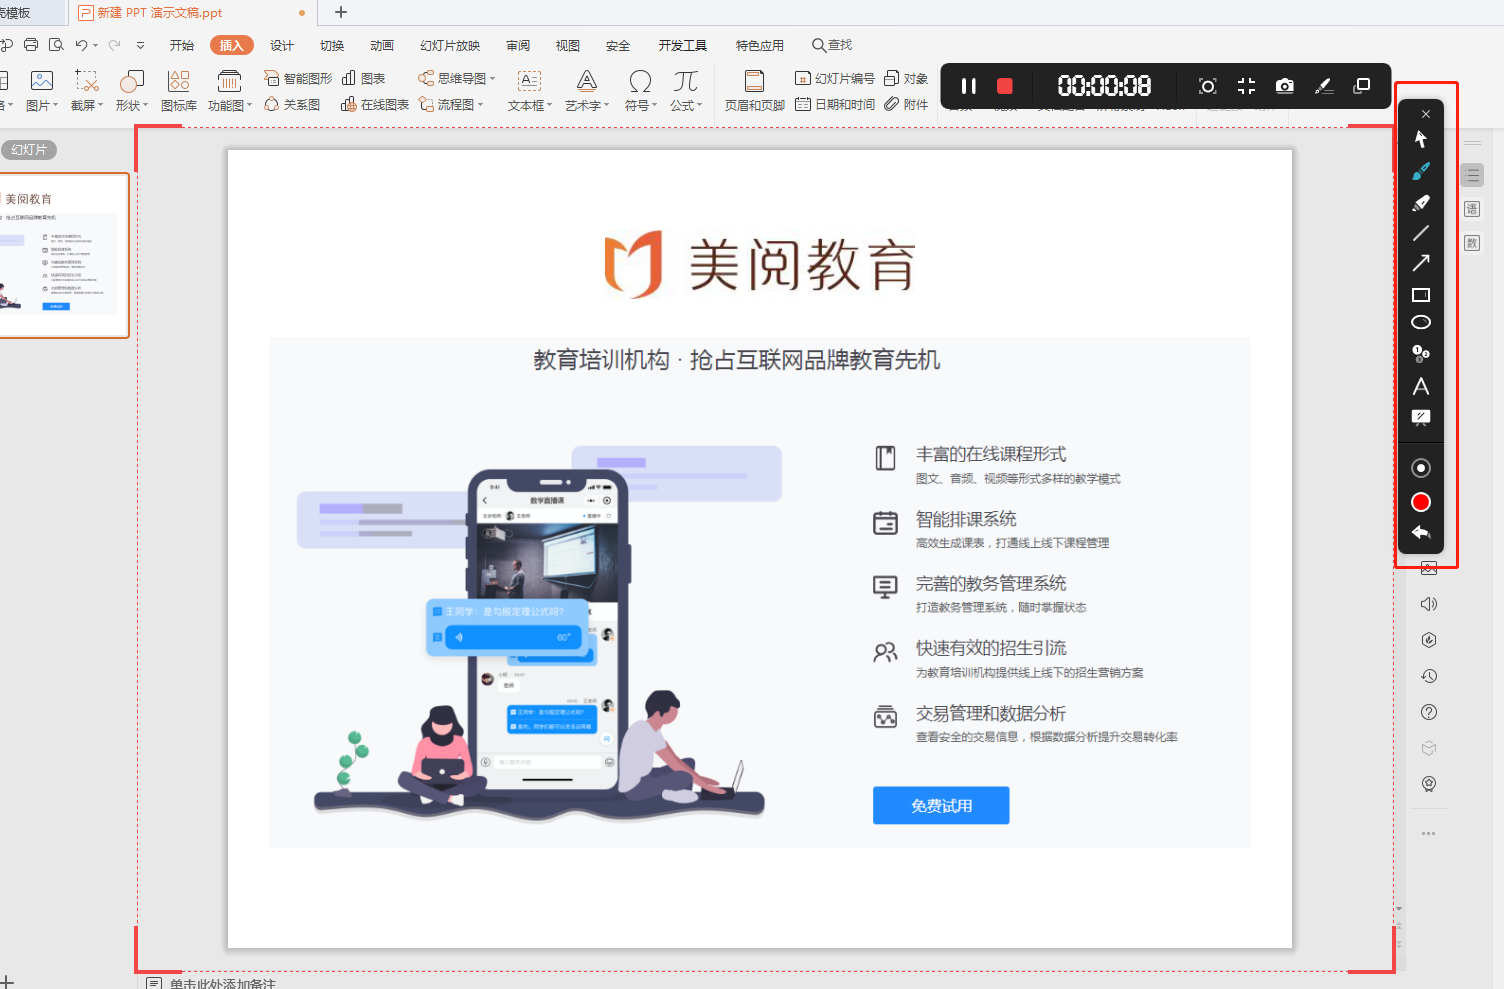
Task: Select the rectangle shape tool
Action: (x=1421, y=295)
